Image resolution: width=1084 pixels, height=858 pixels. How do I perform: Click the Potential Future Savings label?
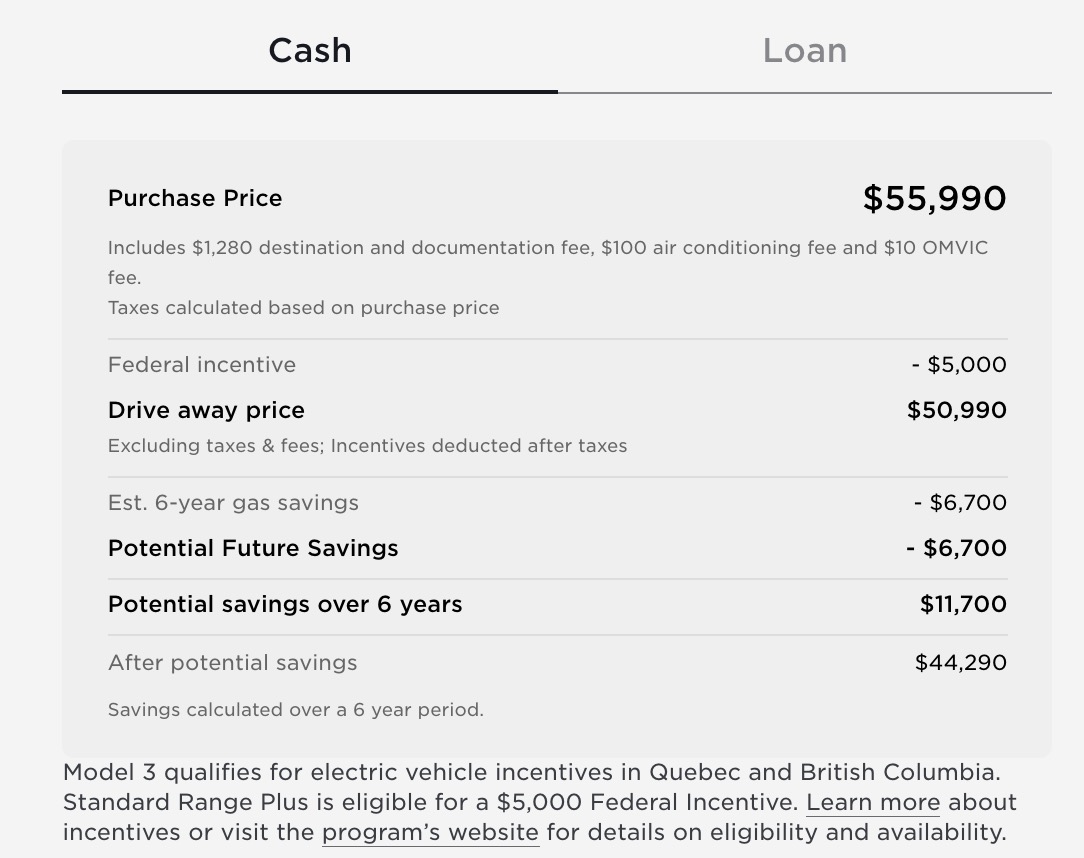coord(253,548)
